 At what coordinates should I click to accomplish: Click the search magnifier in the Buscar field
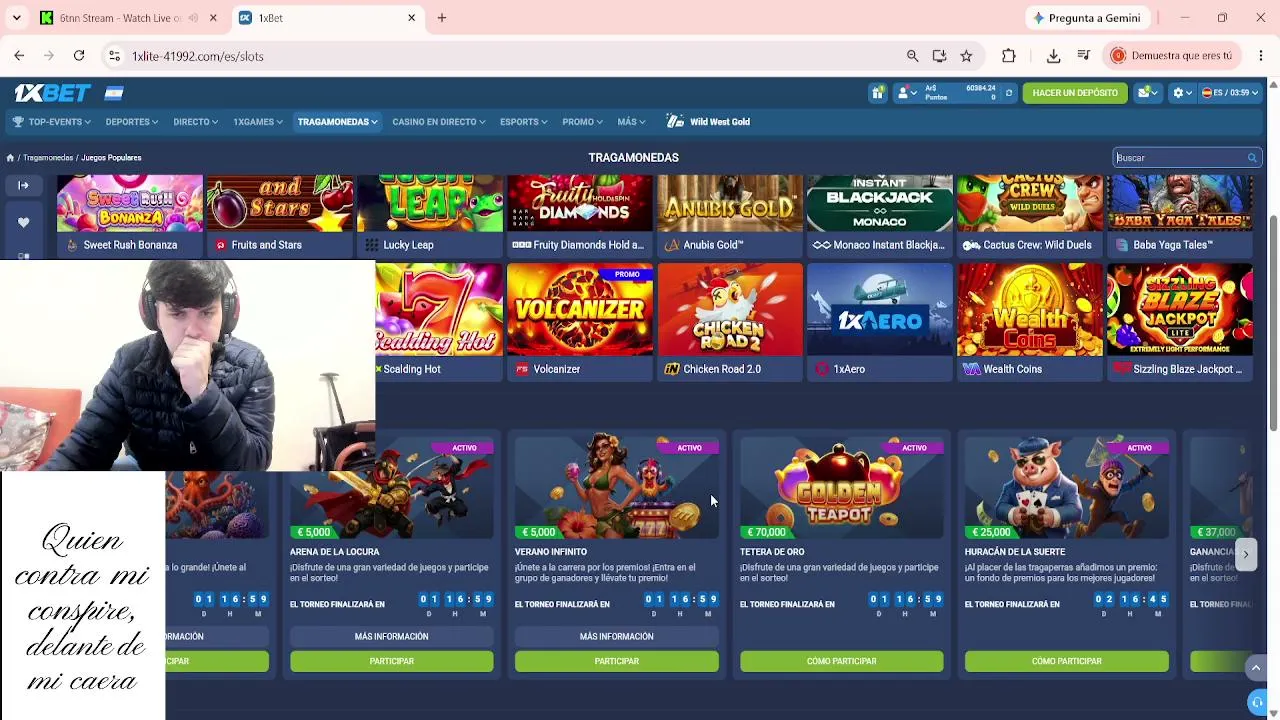(1251, 158)
